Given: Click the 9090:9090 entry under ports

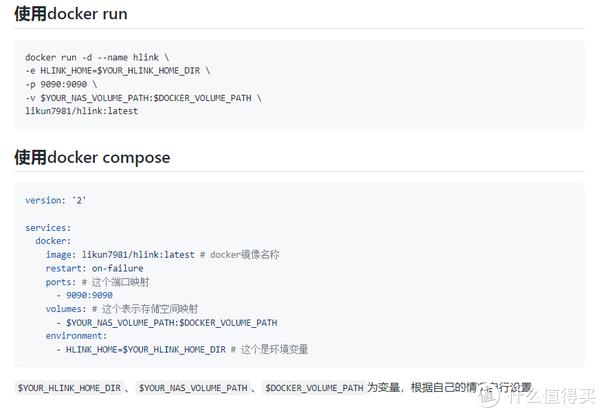Looking at the screenshot, I should [89, 295].
